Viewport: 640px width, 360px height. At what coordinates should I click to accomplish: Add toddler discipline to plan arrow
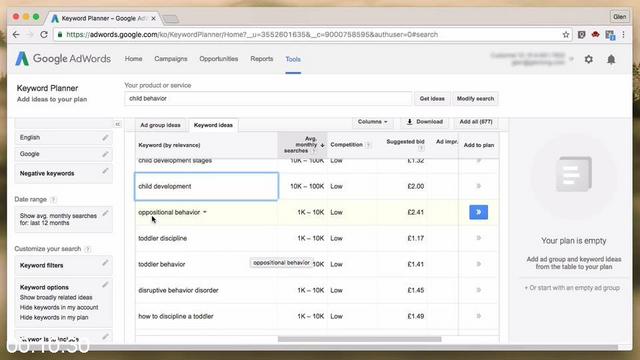(x=479, y=238)
